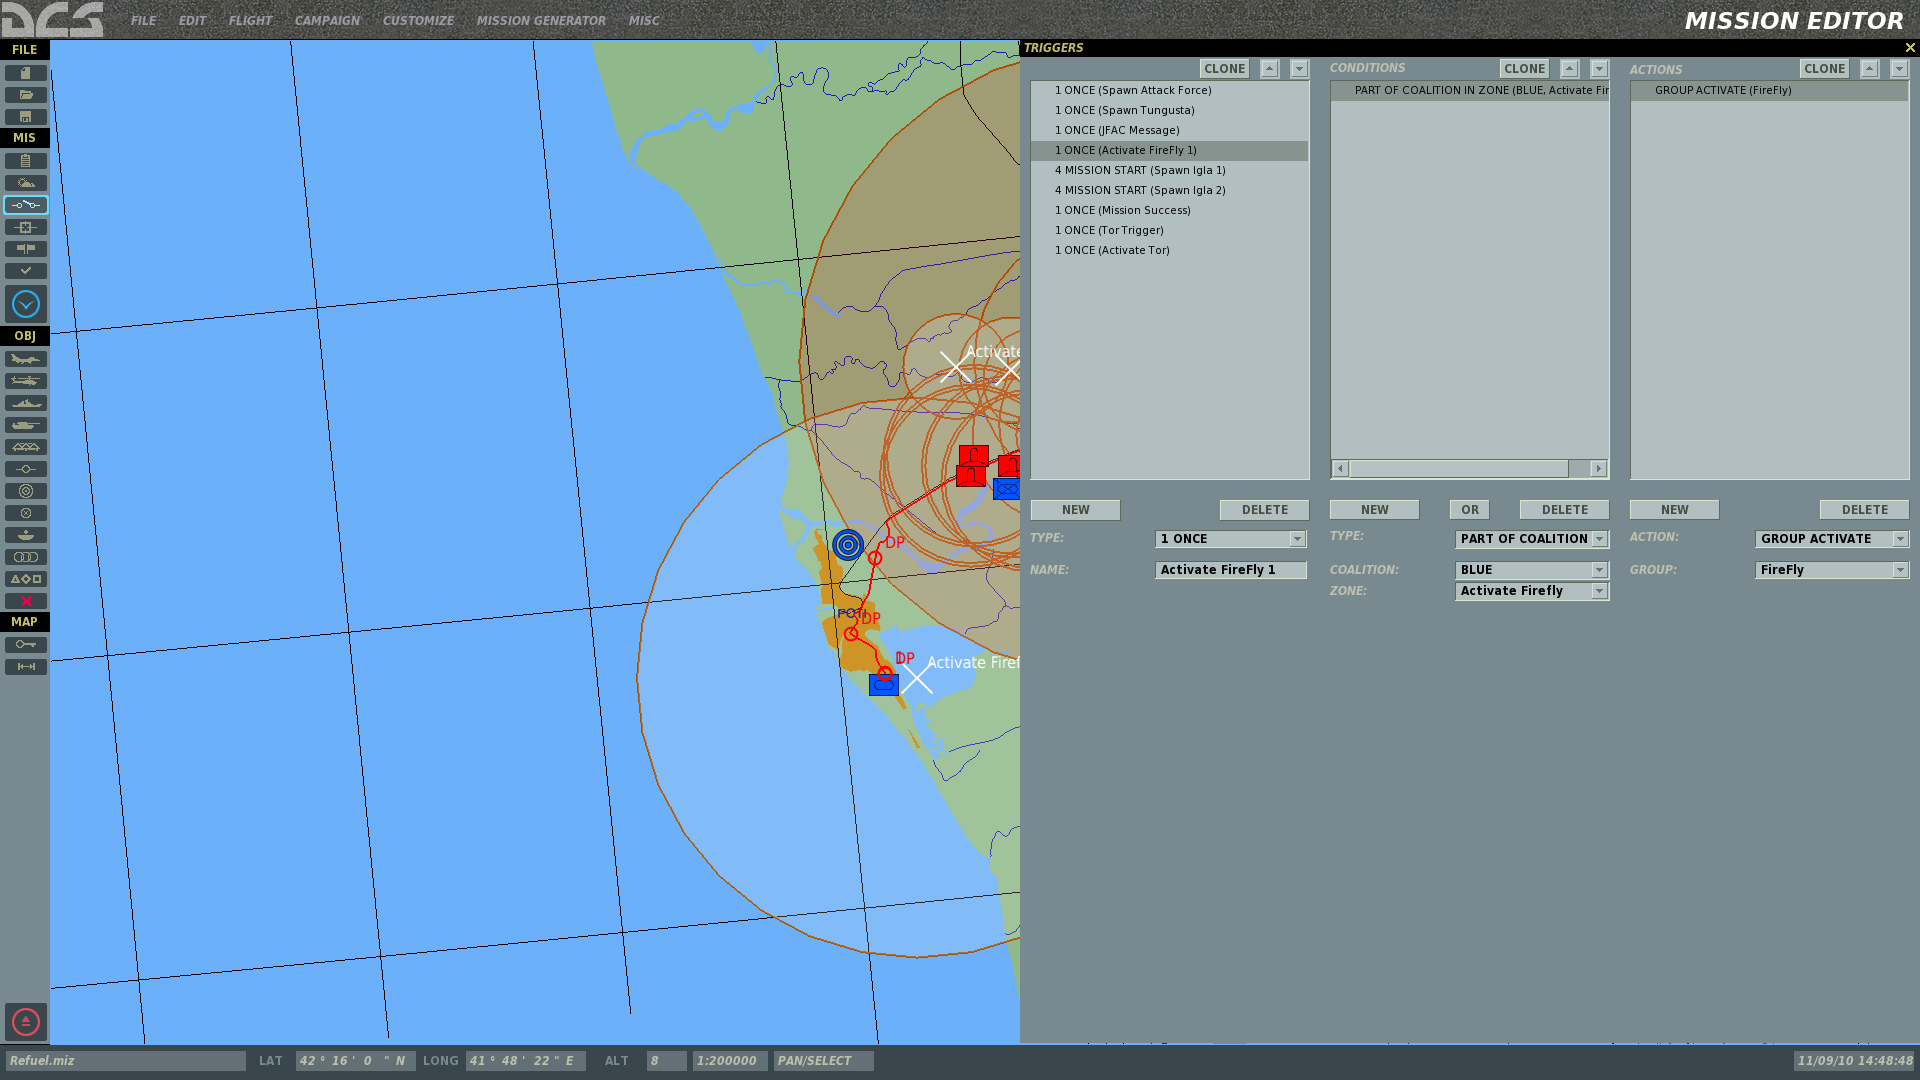Add NEW action

click(1674, 510)
